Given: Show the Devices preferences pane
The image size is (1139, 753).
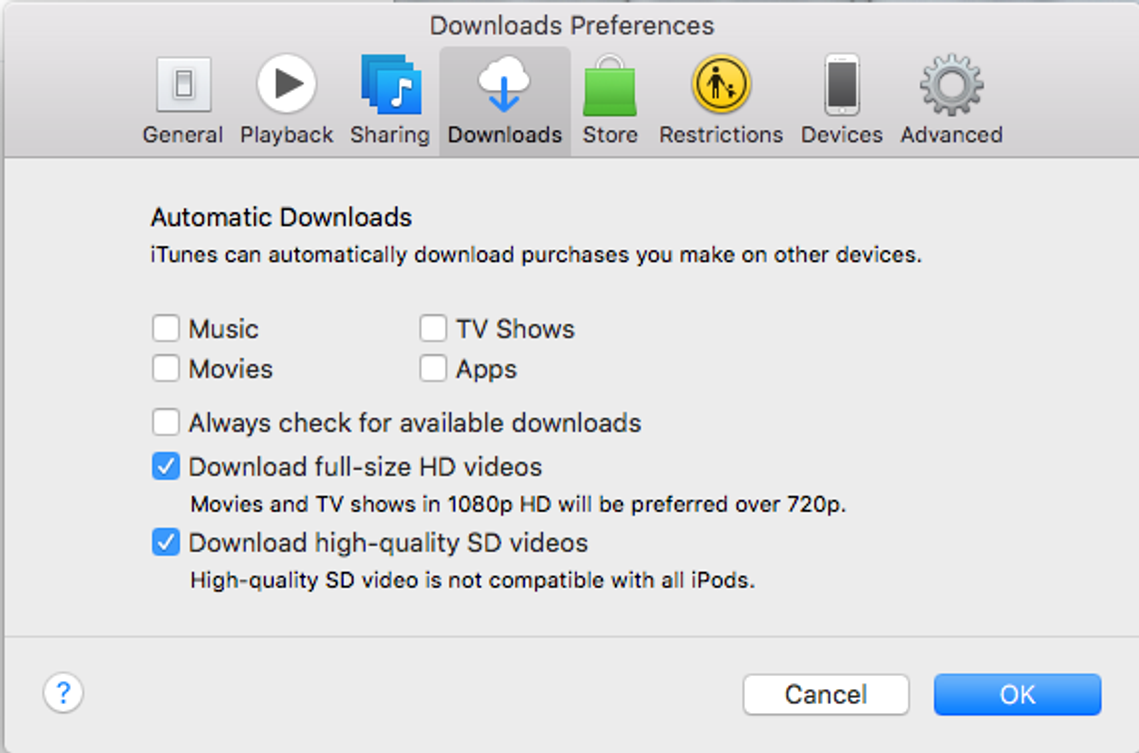Looking at the screenshot, I should (842, 99).
